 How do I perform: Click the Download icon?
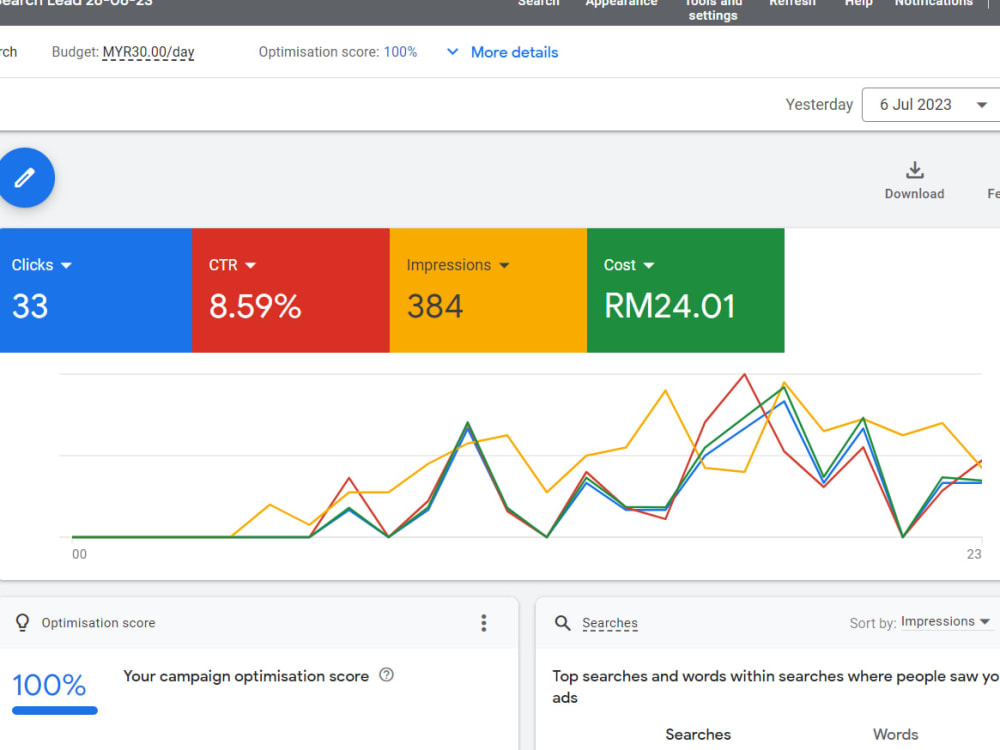coord(914,172)
